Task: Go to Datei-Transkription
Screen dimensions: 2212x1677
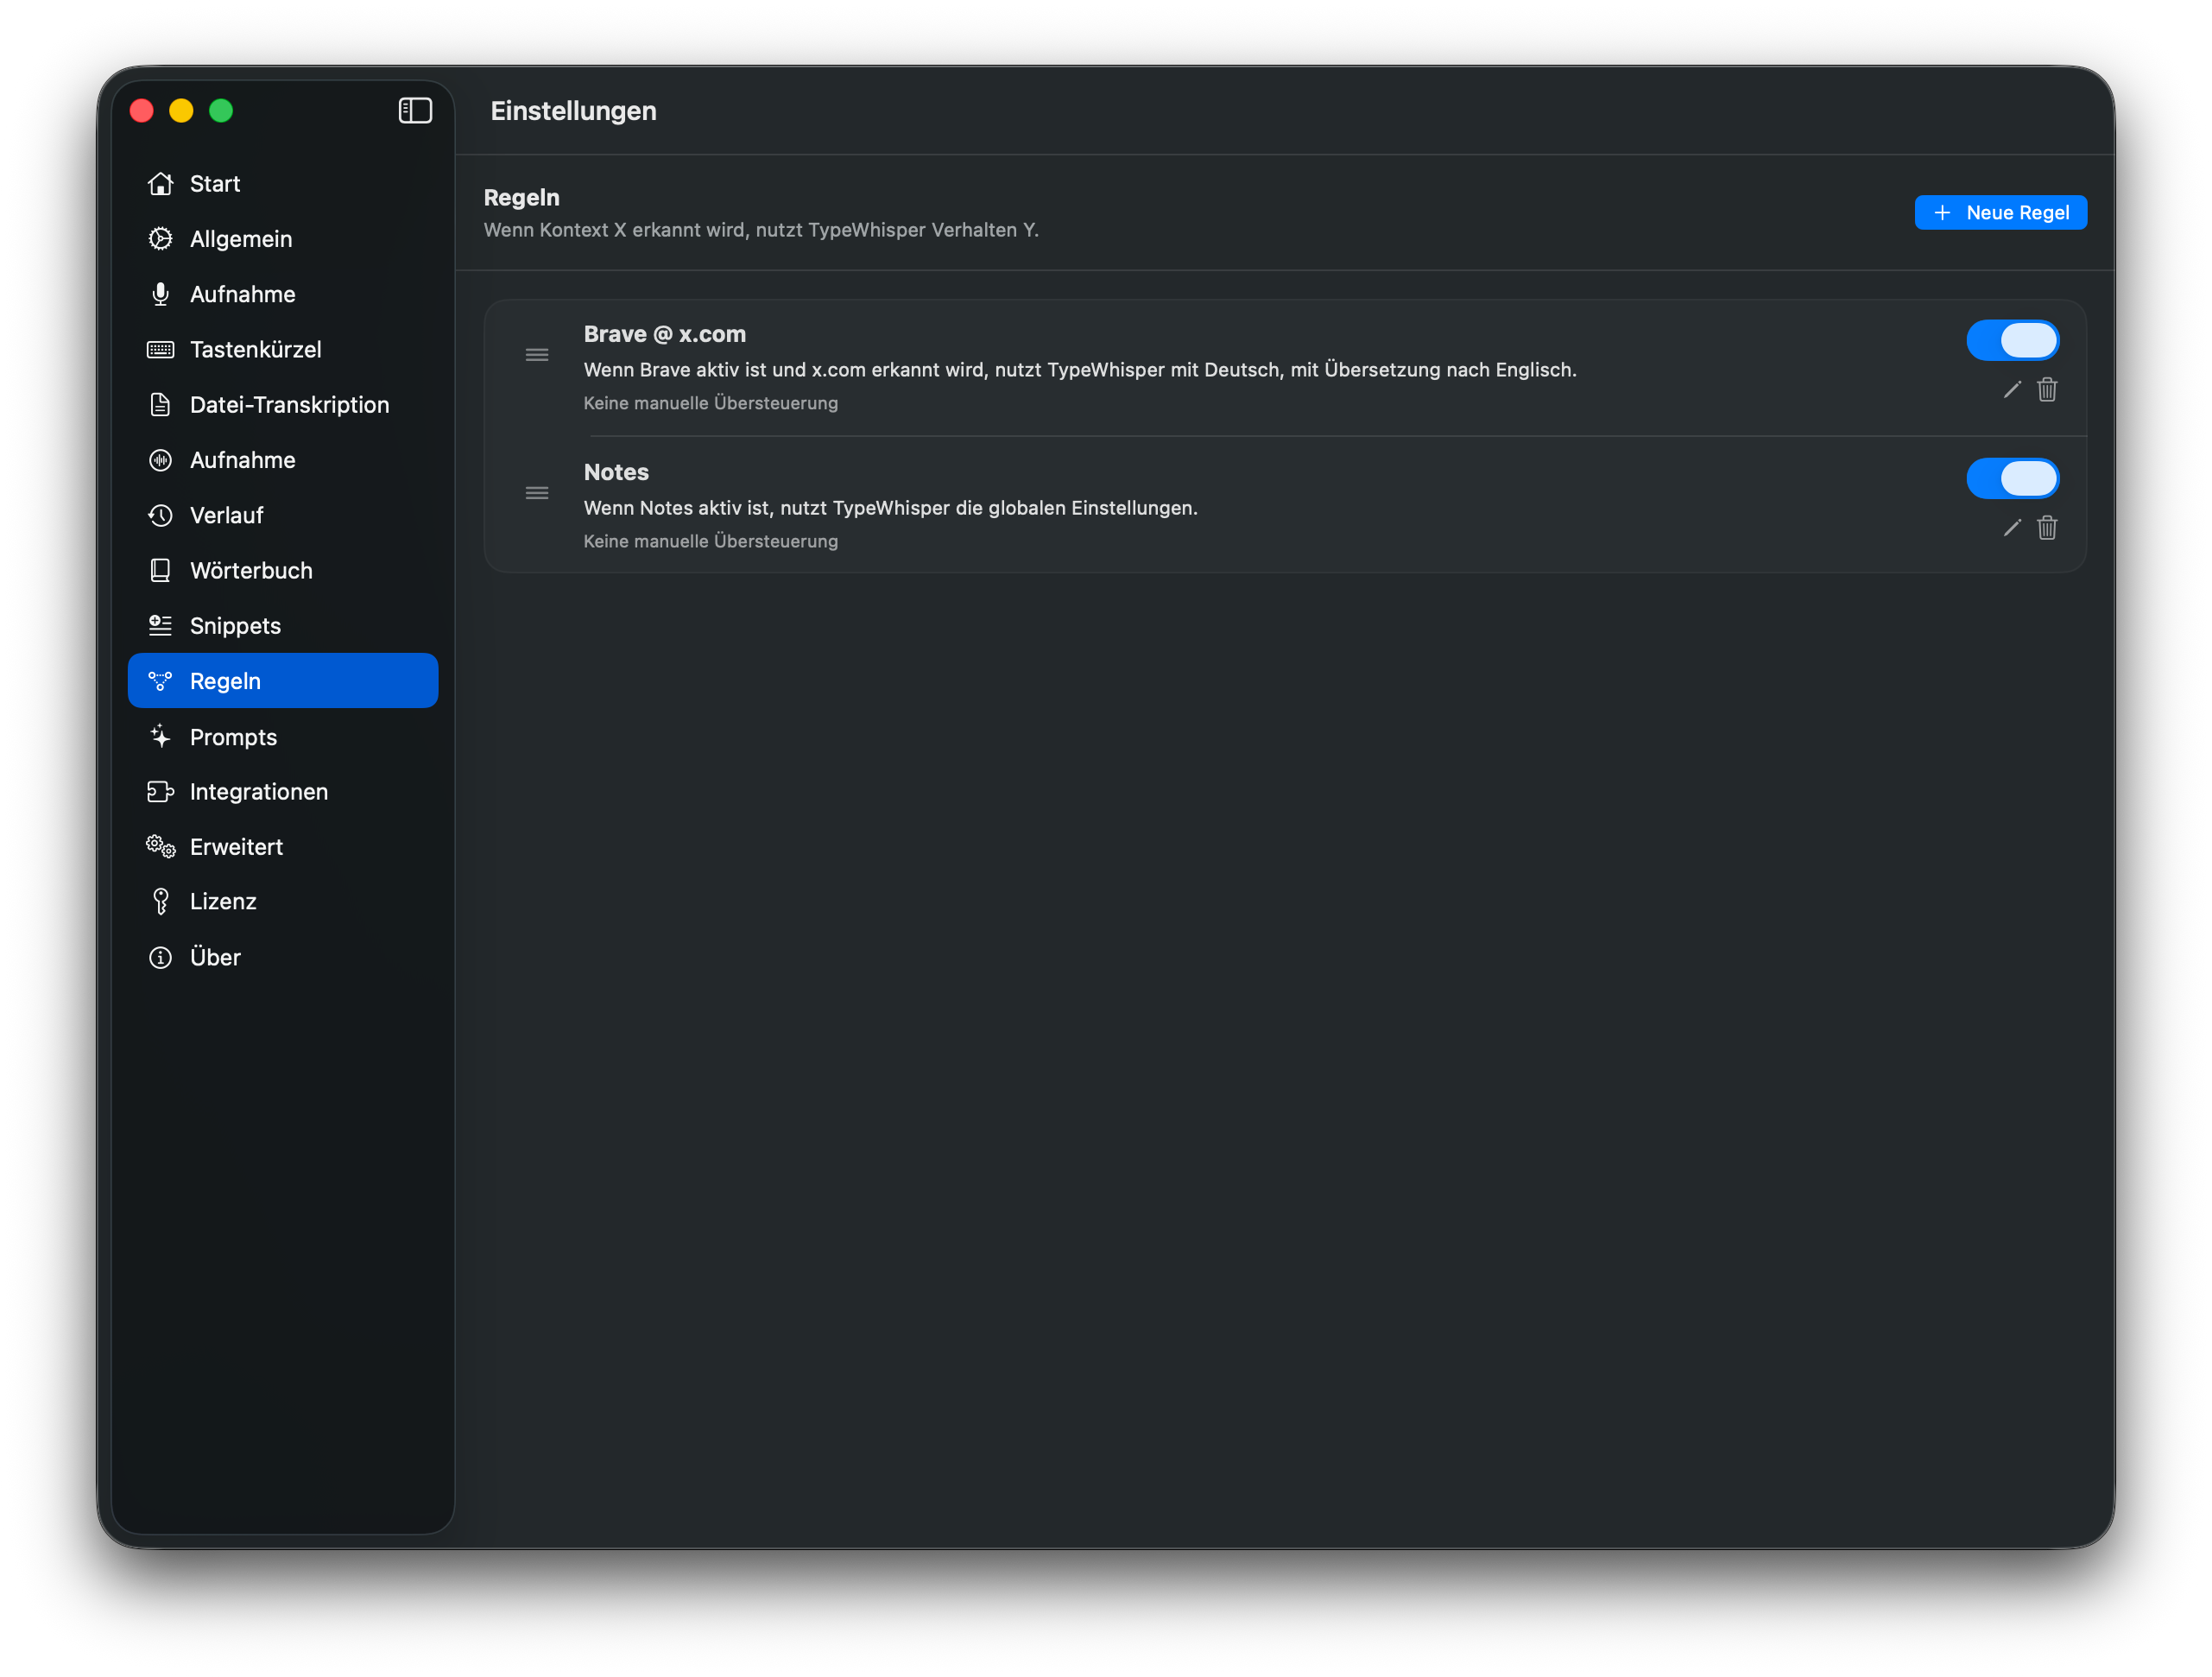Action: (x=283, y=405)
